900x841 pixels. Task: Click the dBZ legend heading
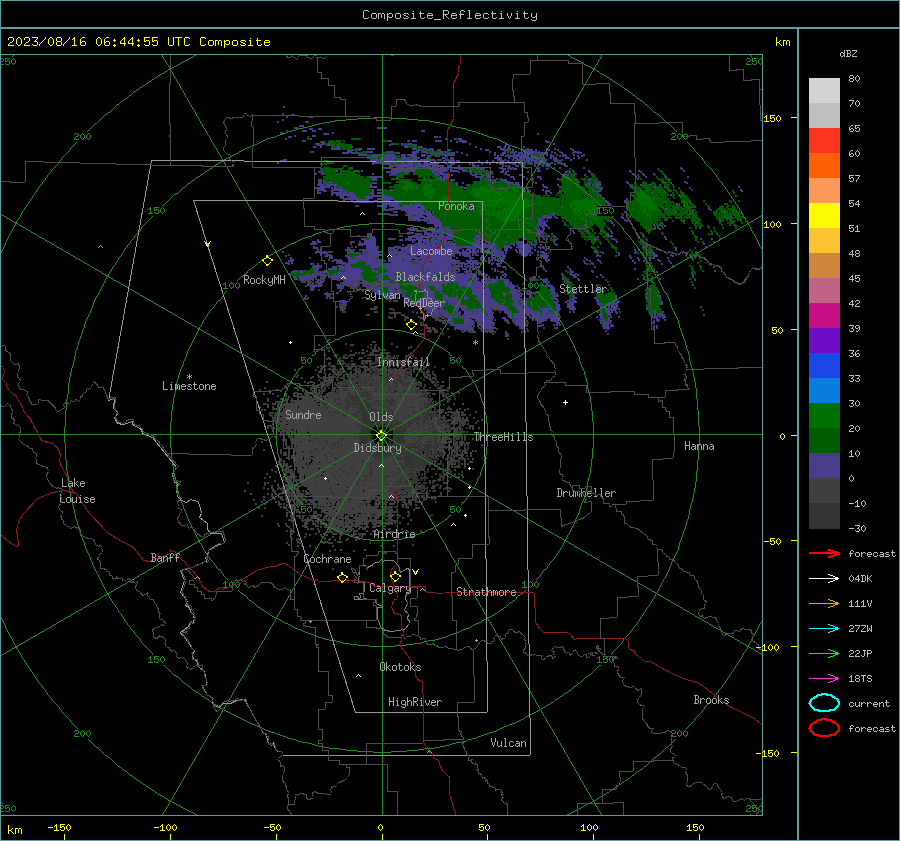(x=848, y=53)
